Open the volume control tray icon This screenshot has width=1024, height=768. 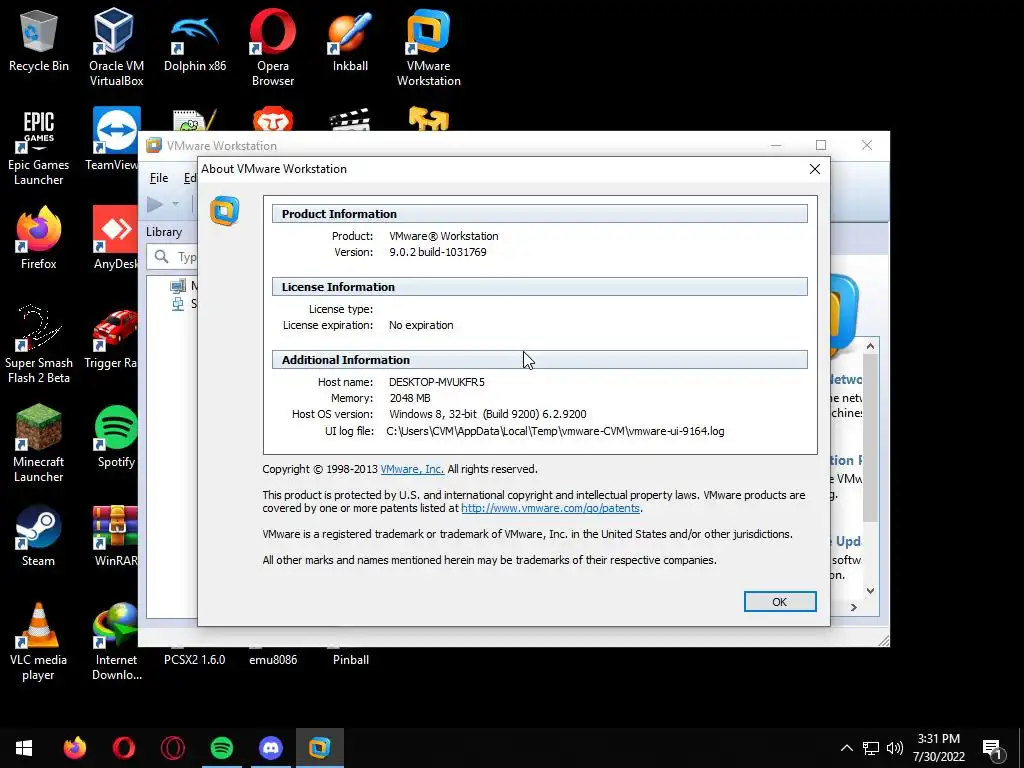pos(895,748)
